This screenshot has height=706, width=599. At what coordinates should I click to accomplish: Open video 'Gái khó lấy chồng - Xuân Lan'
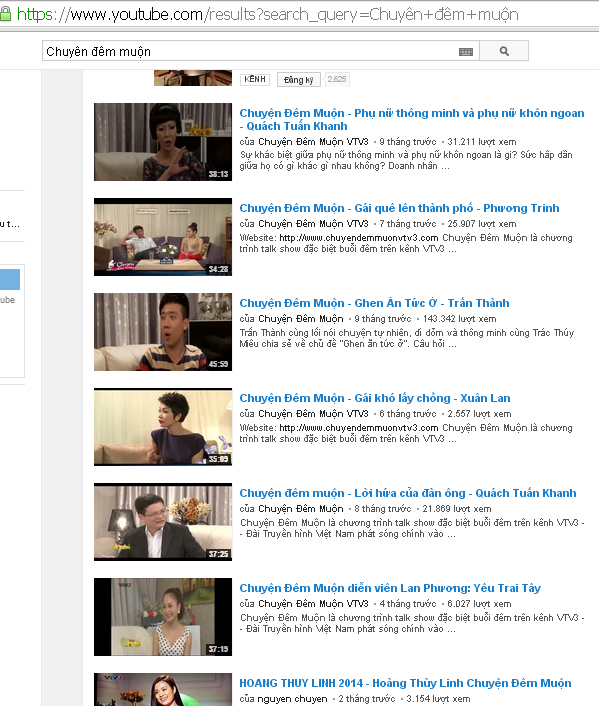pos(375,398)
